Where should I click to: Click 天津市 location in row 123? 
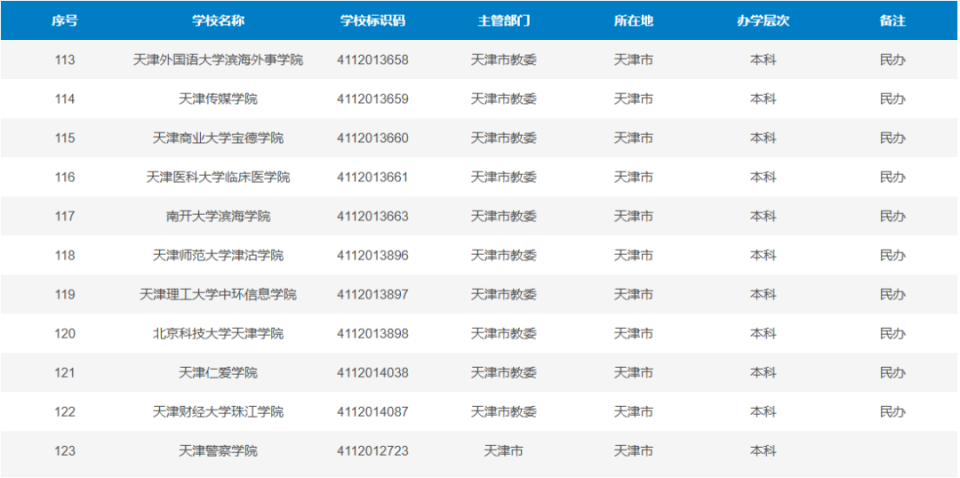point(634,452)
